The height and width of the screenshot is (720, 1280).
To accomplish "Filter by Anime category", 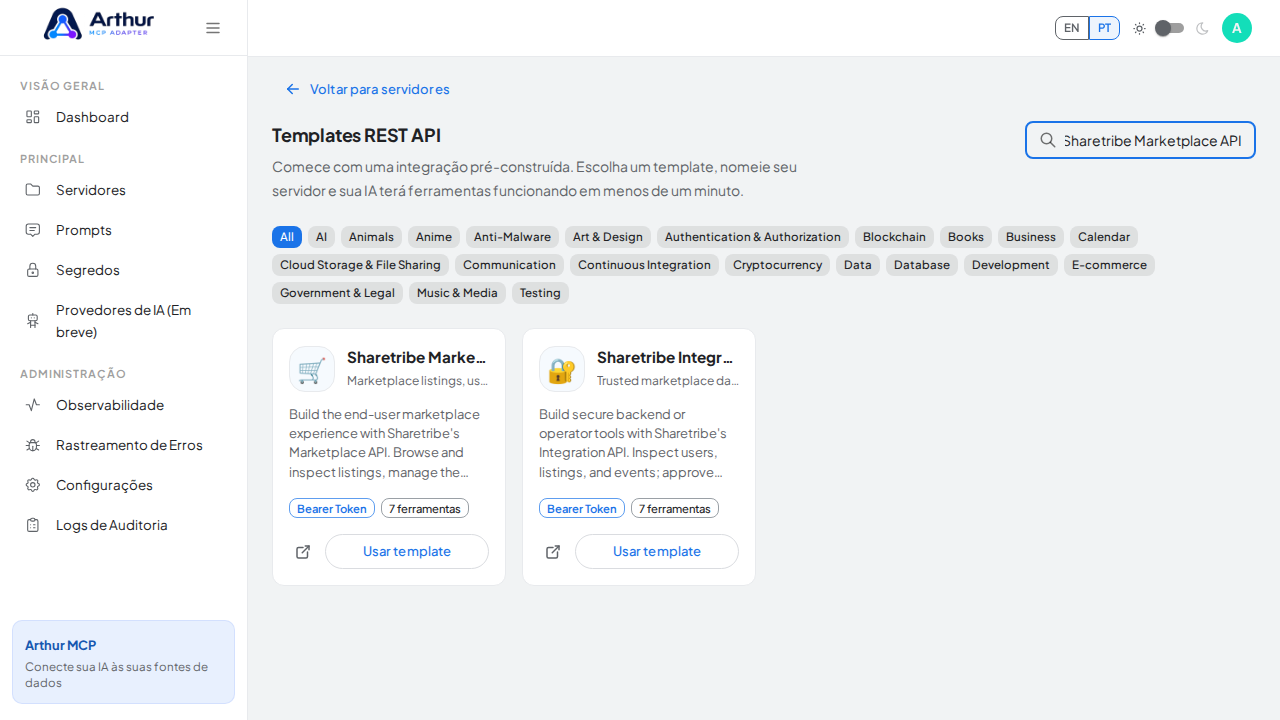I will point(434,237).
